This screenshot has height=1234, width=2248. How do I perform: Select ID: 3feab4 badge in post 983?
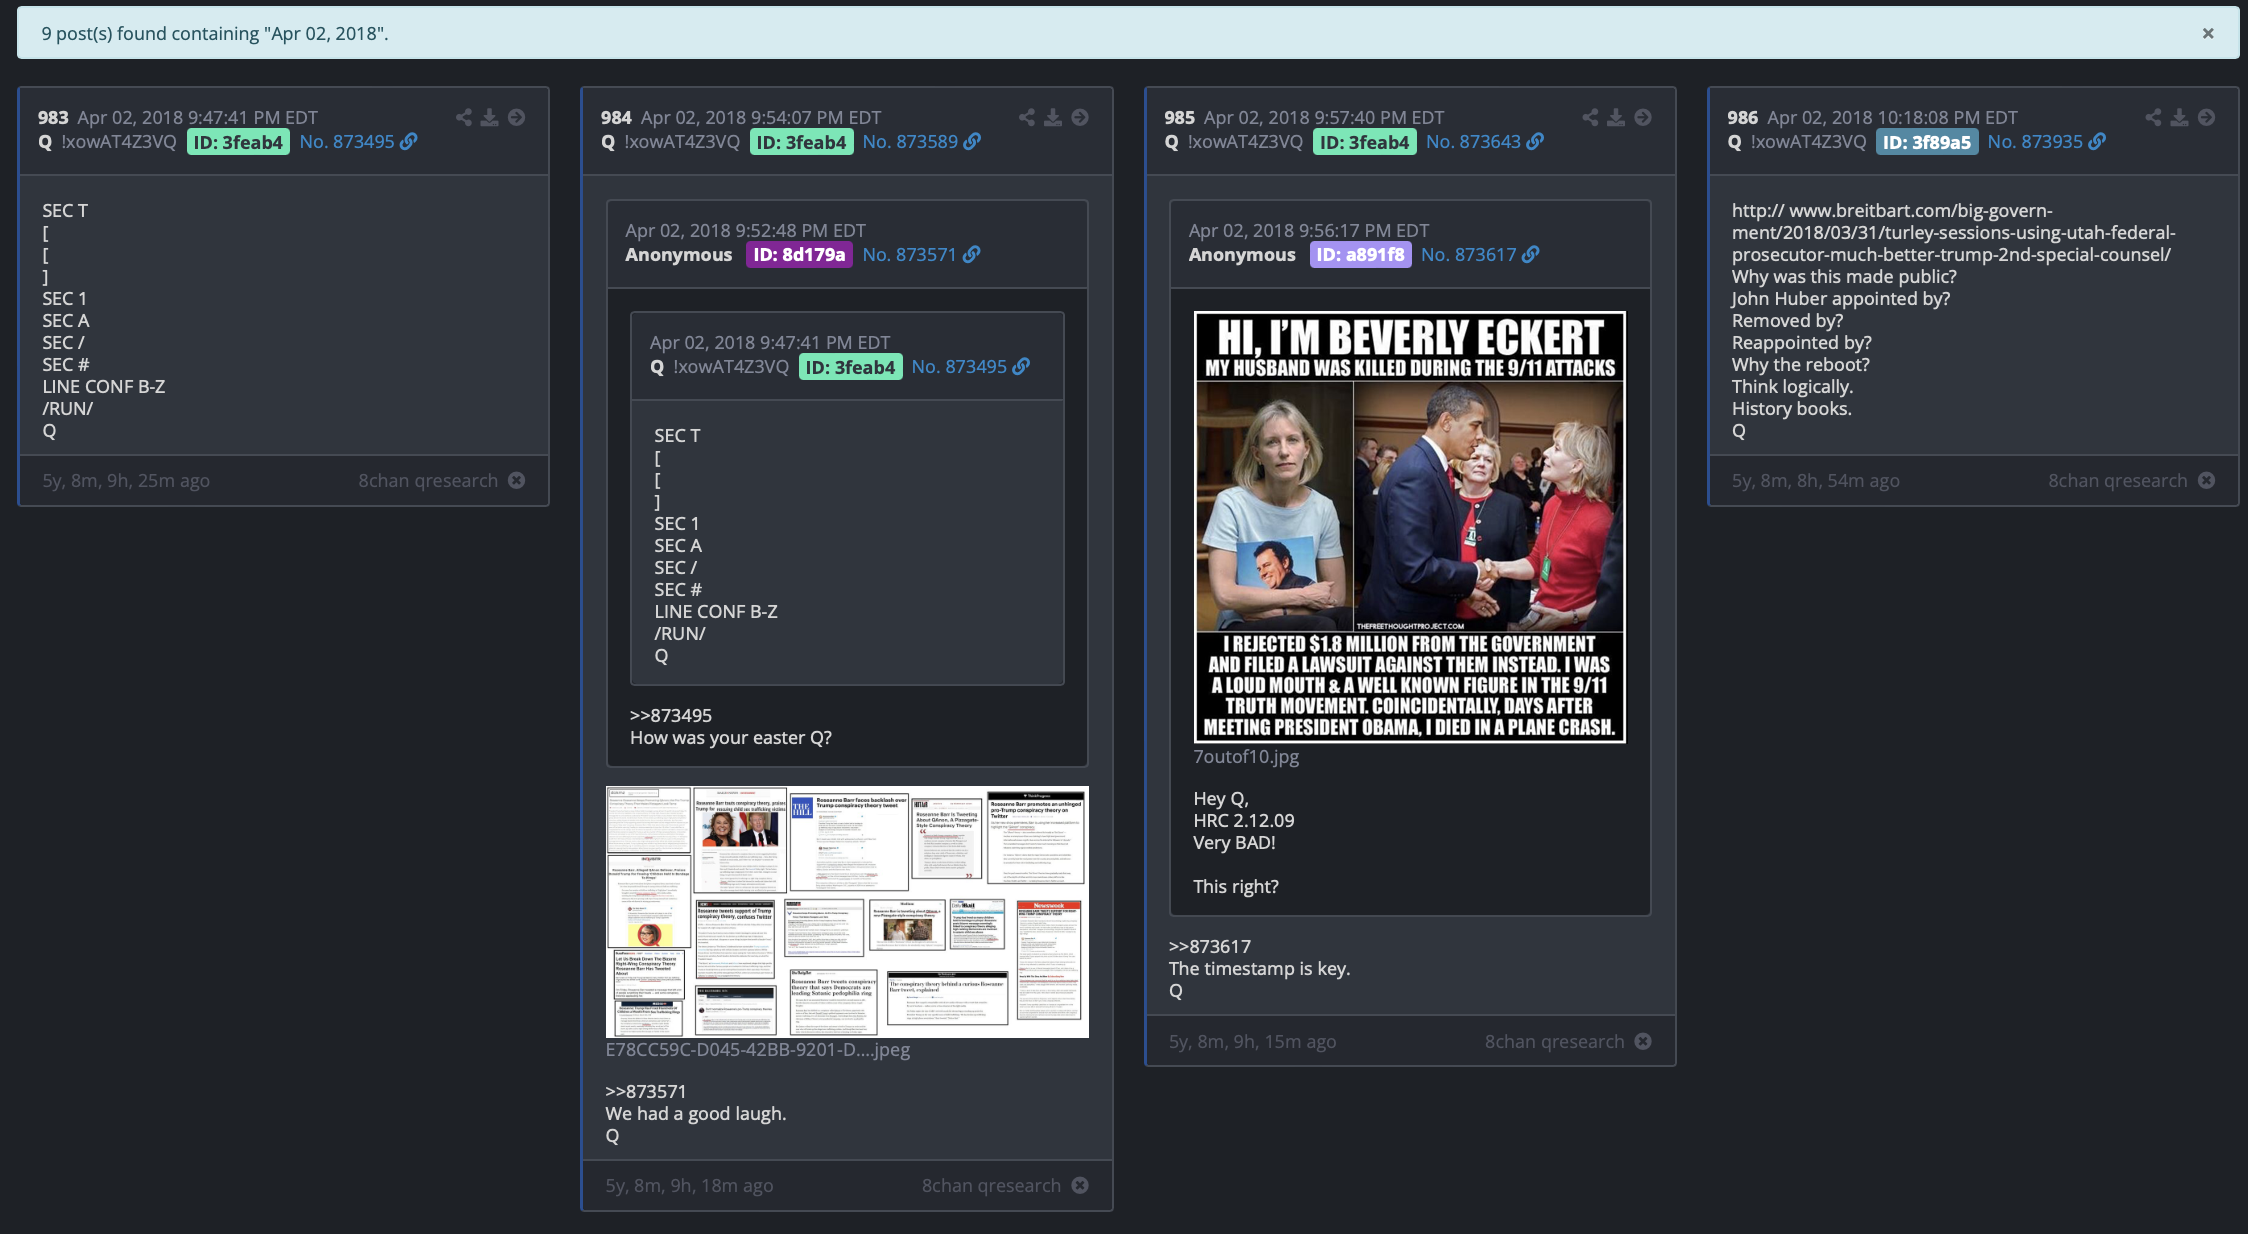[x=238, y=142]
